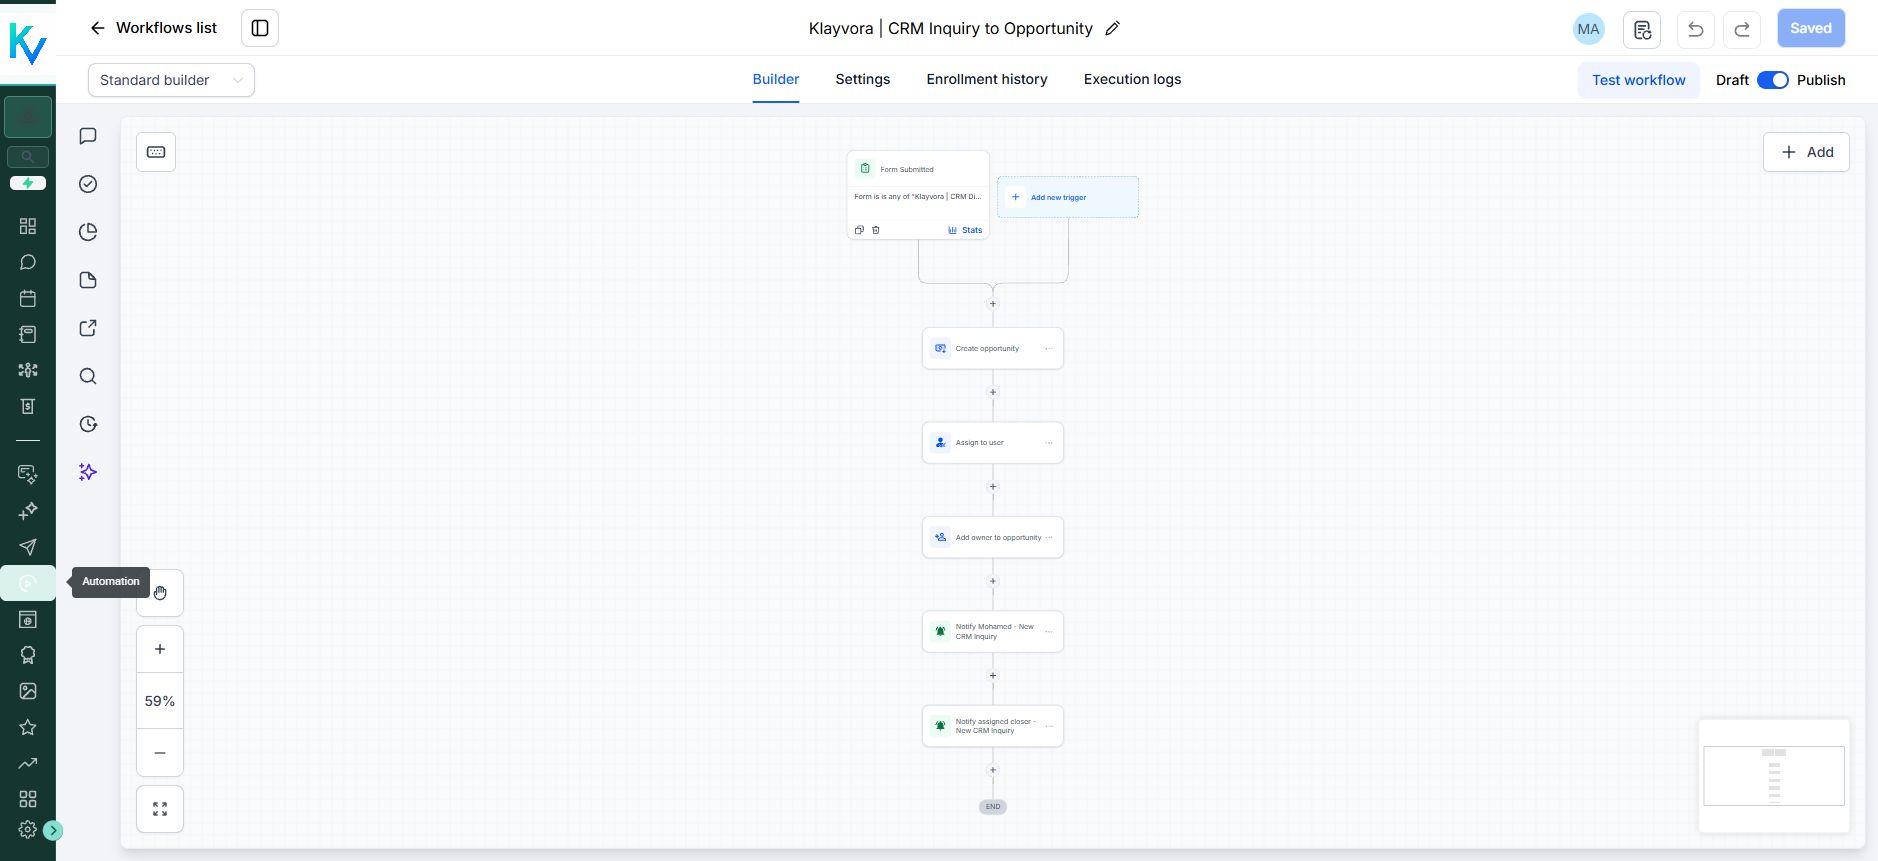The height and width of the screenshot is (861, 1878).
Task: Undo the last workflow change
Action: pyautogui.click(x=1696, y=29)
